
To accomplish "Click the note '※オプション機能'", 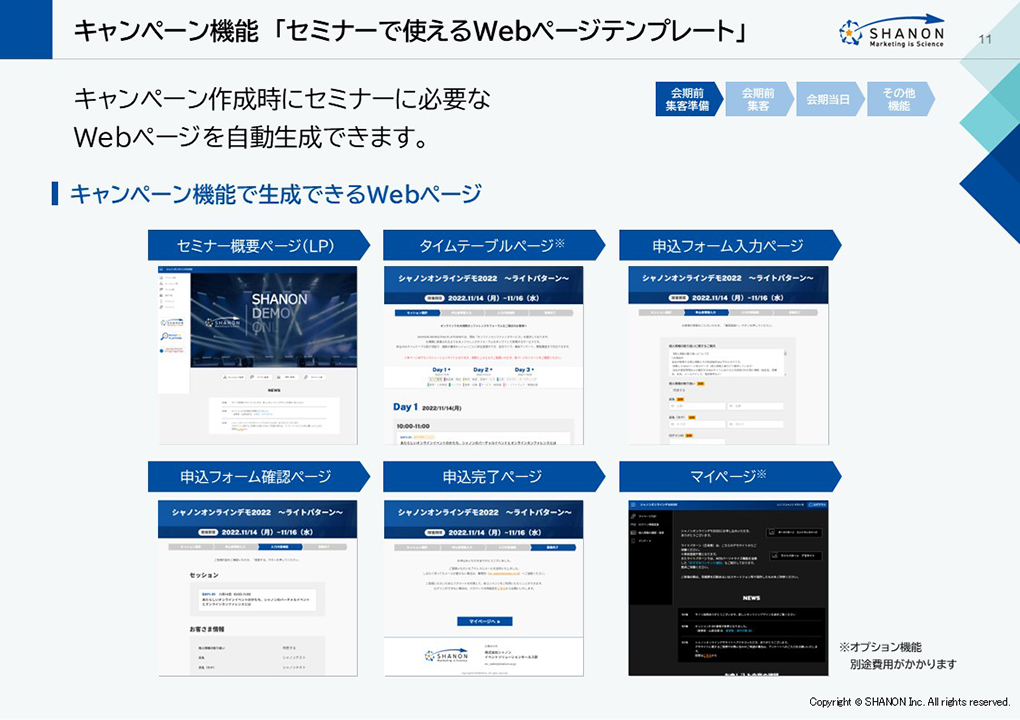I will coord(880,647).
